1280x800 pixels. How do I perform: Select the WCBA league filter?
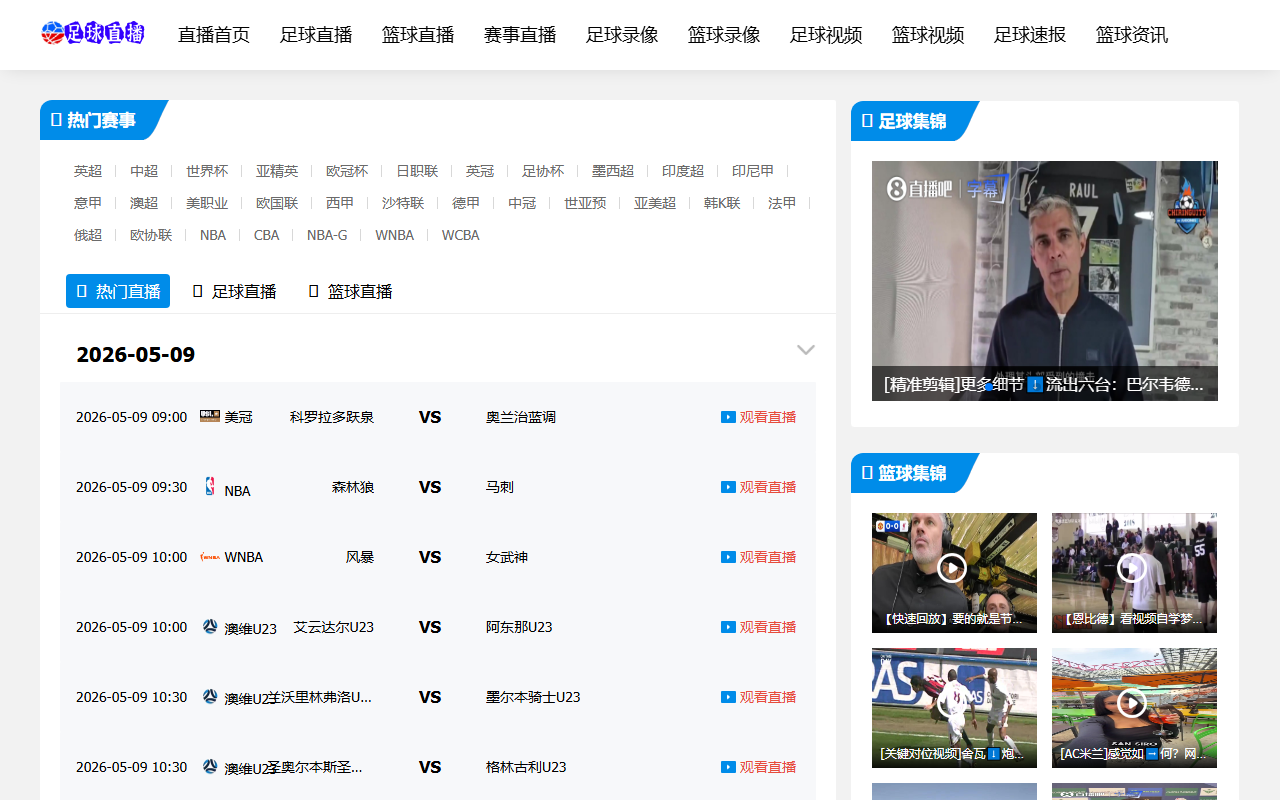(x=461, y=235)
